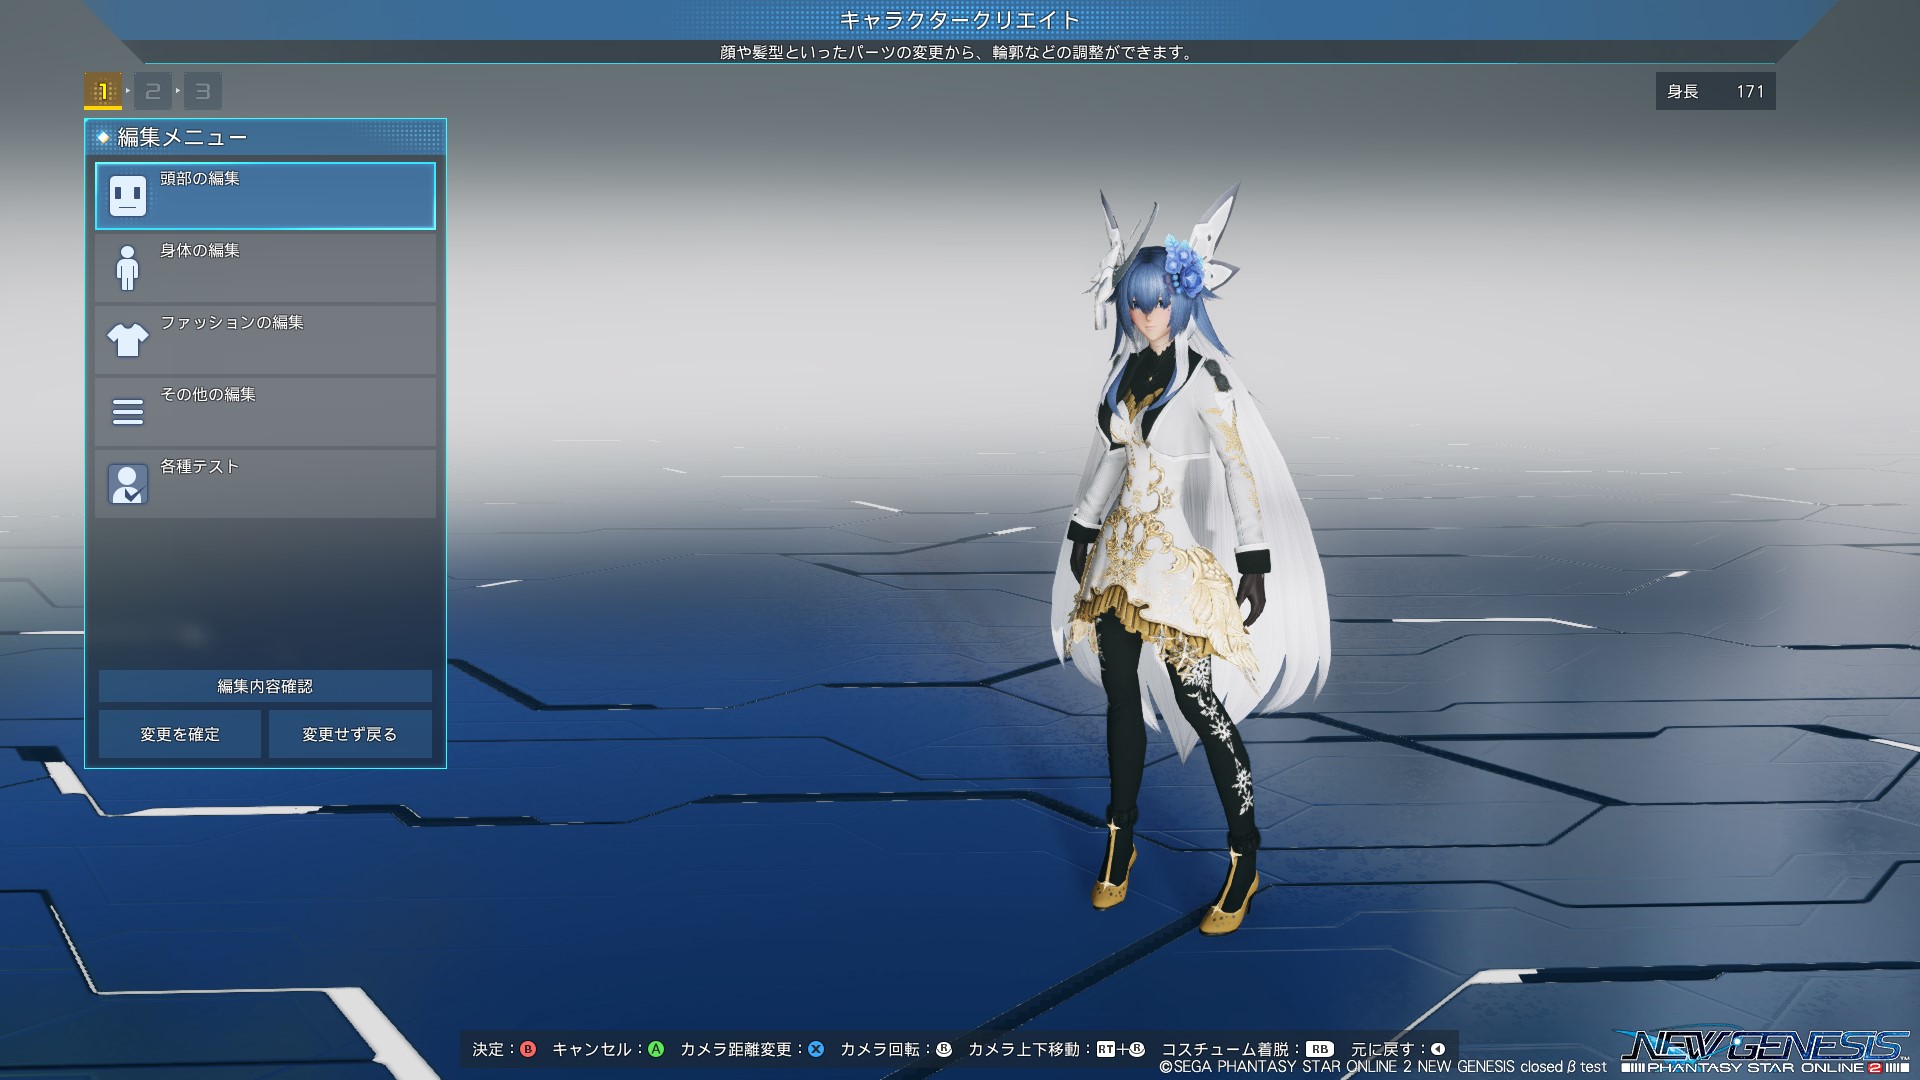This screenshot has height=1080, width=1920.
Task: Click the 編集メニュー panel header
Action: (x=265, y=137)
